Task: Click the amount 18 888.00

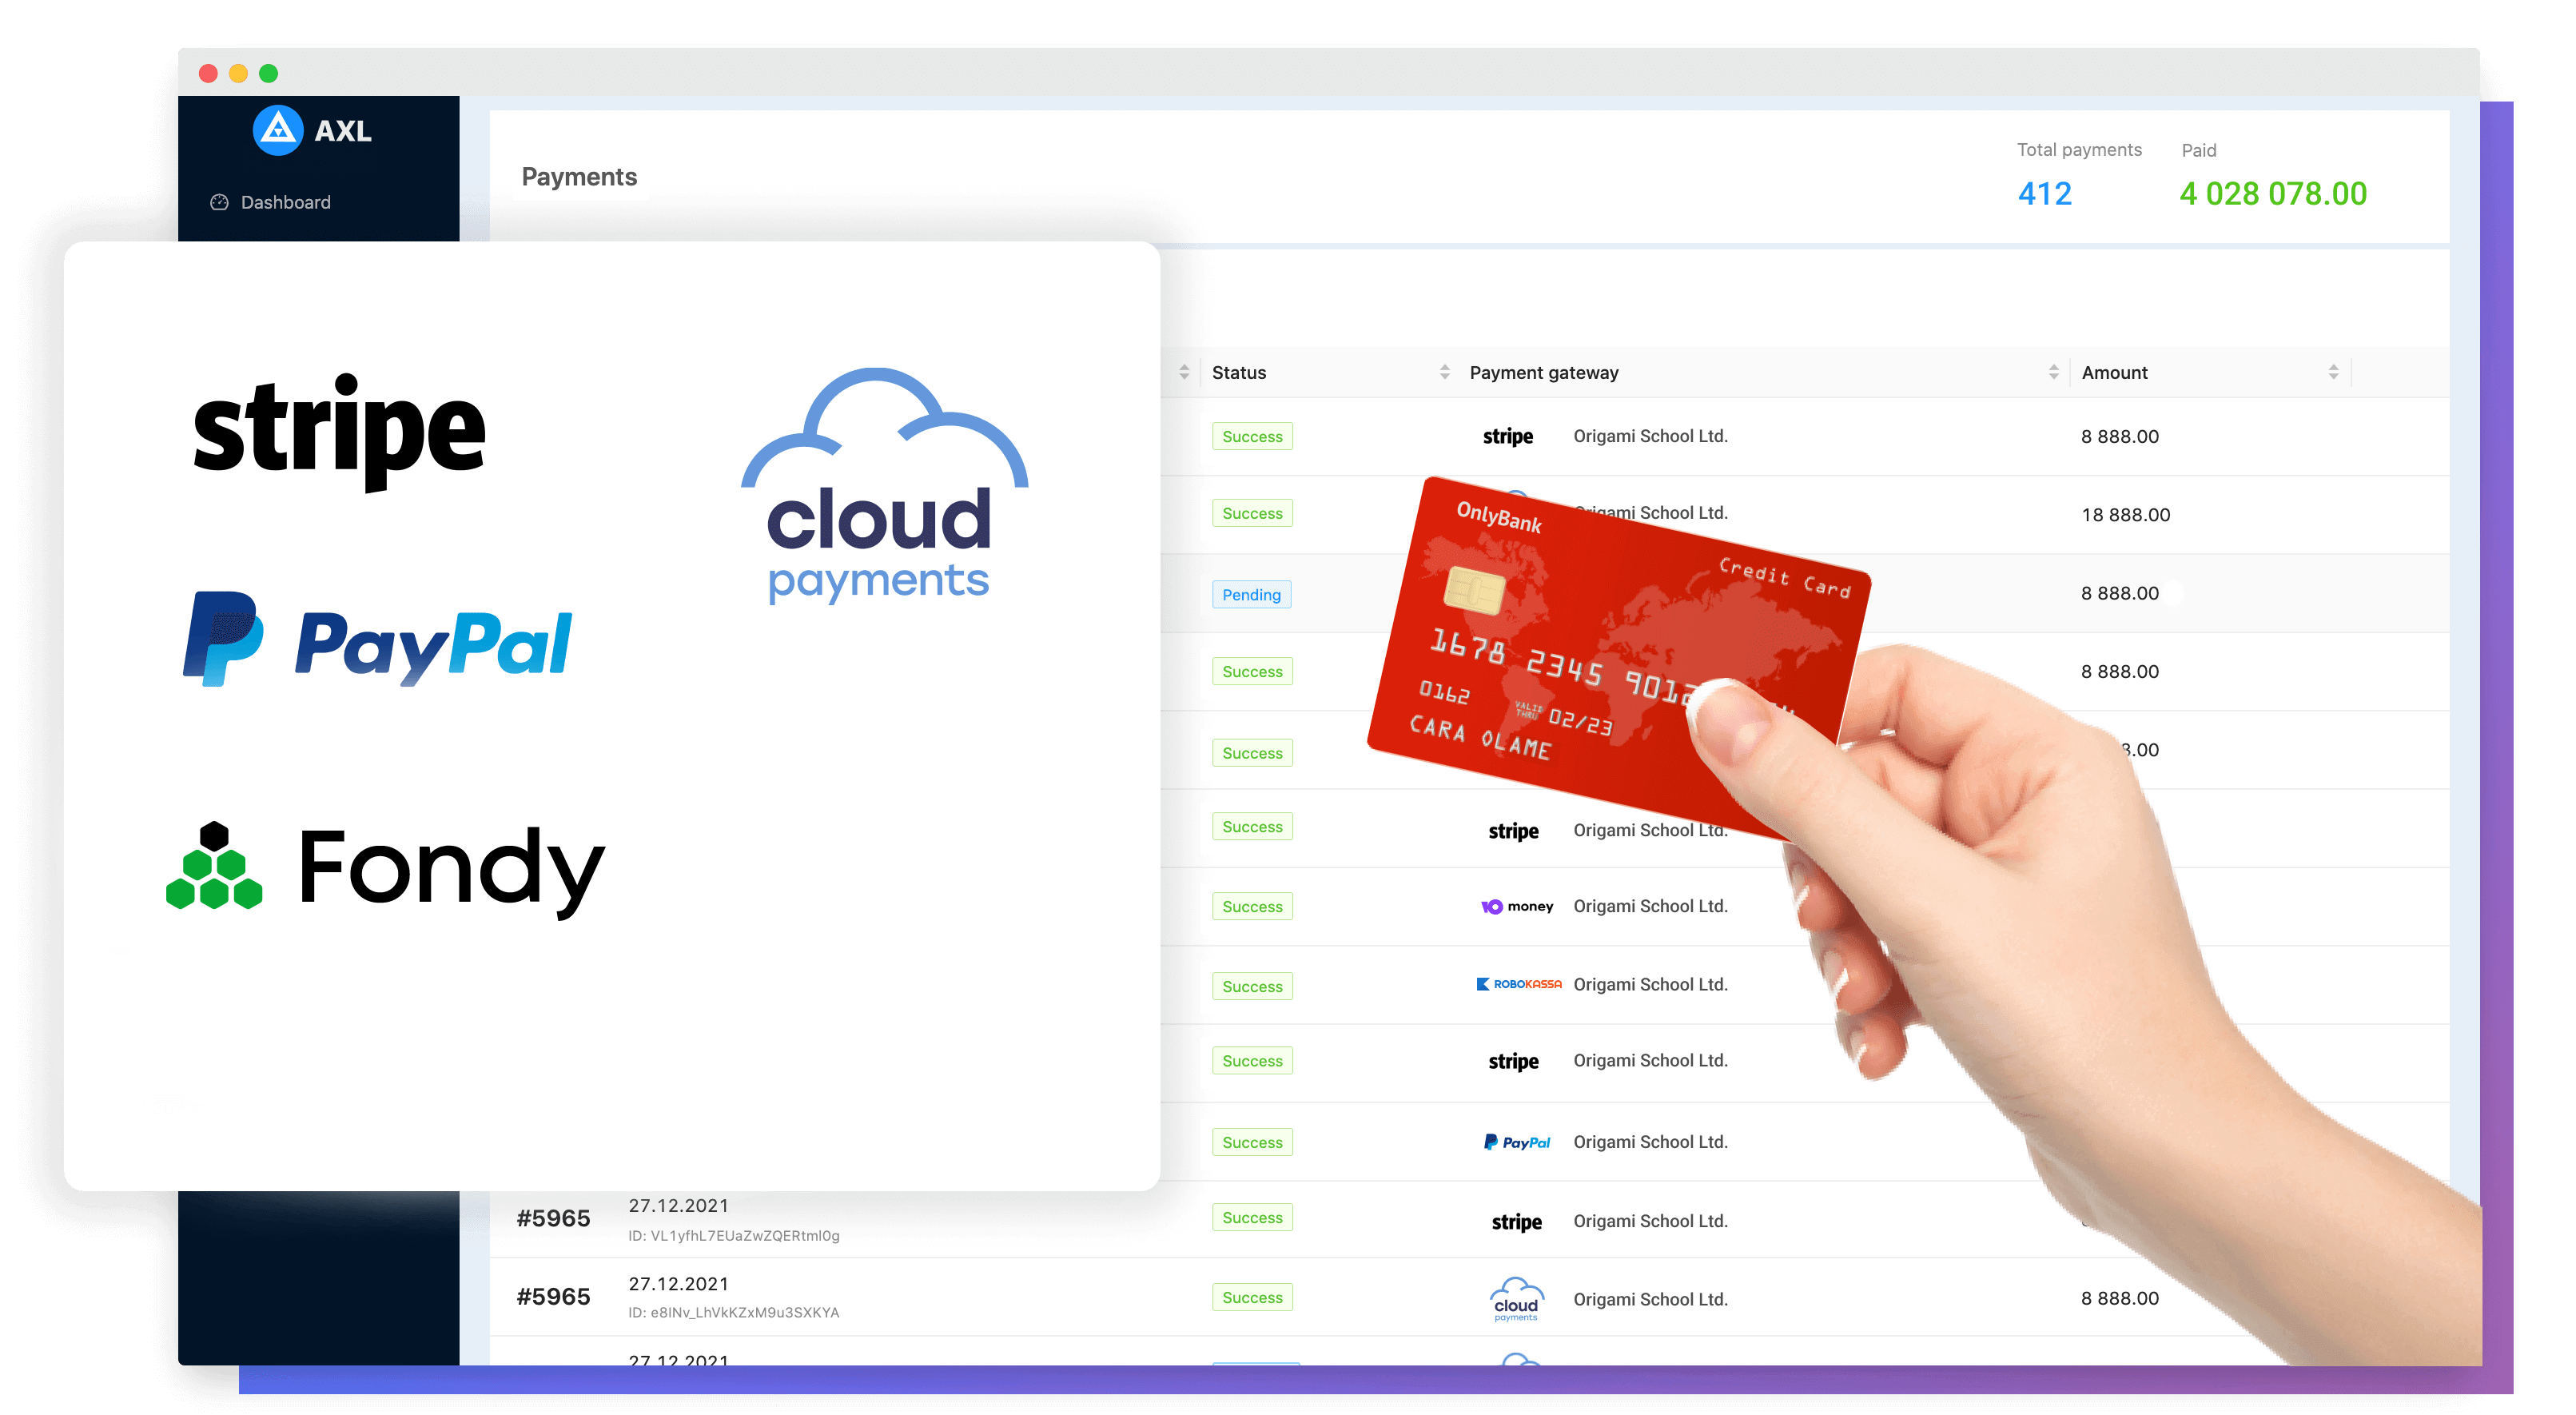Action: (2125, 515)
